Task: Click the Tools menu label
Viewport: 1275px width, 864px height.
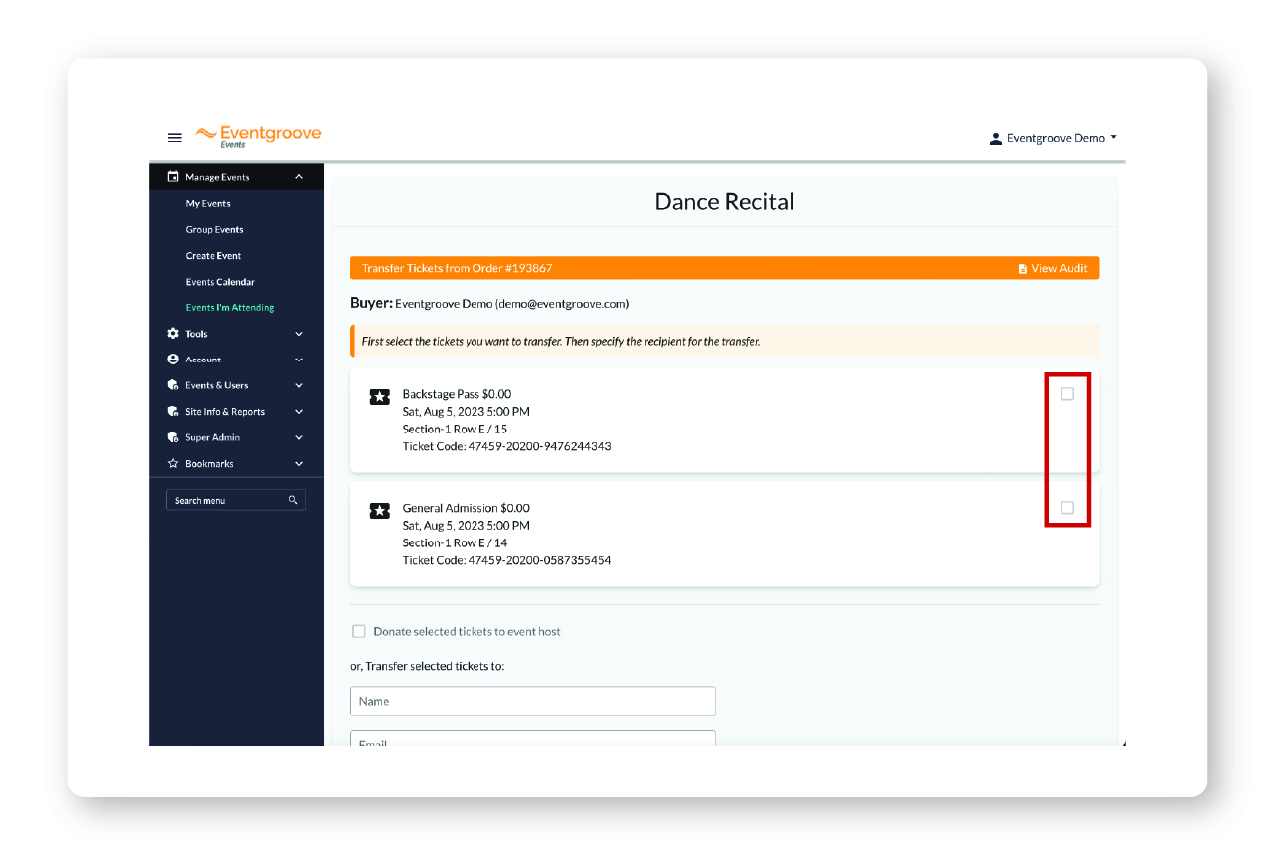Action: [x=196, y=334]
